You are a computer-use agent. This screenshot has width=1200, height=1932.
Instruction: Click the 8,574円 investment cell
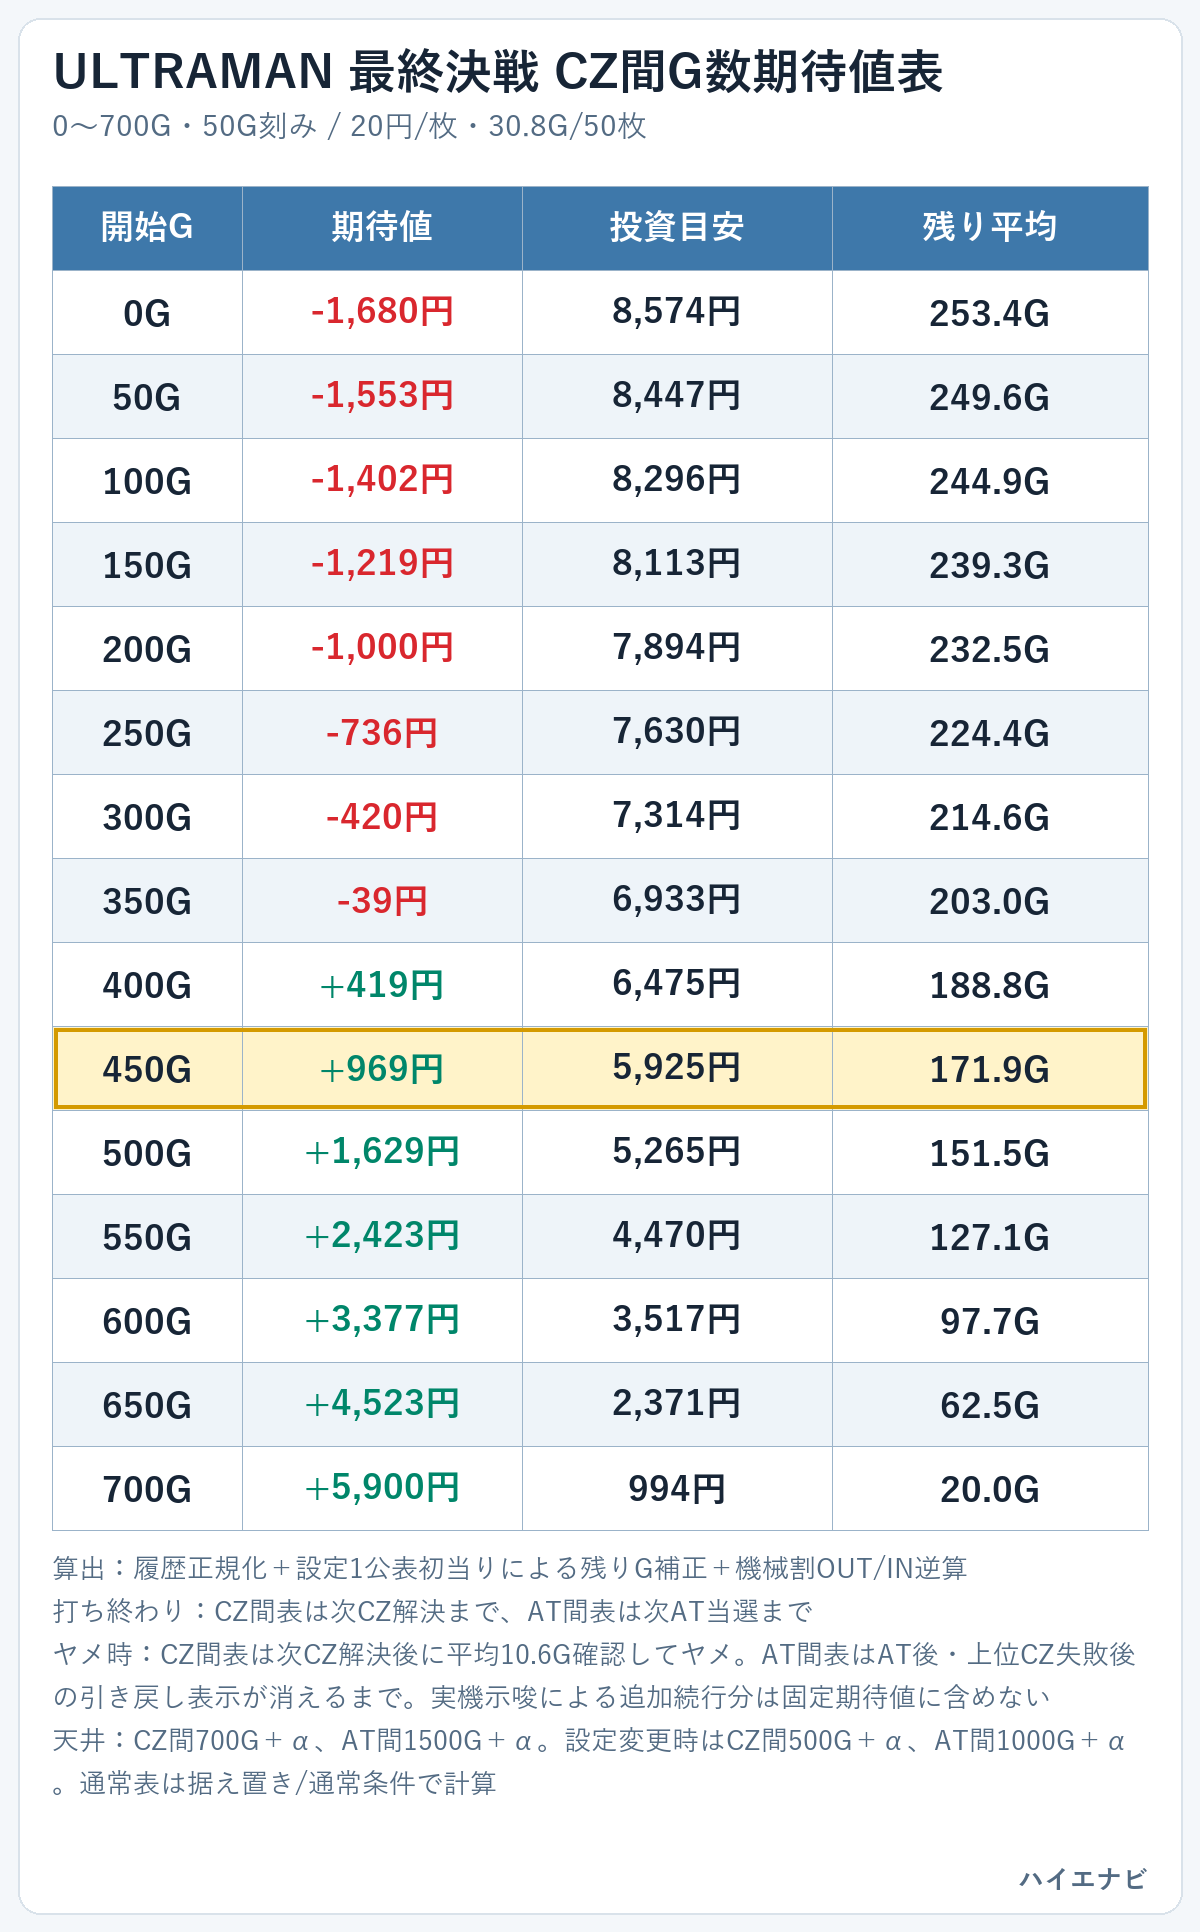[x=677, y=312]
